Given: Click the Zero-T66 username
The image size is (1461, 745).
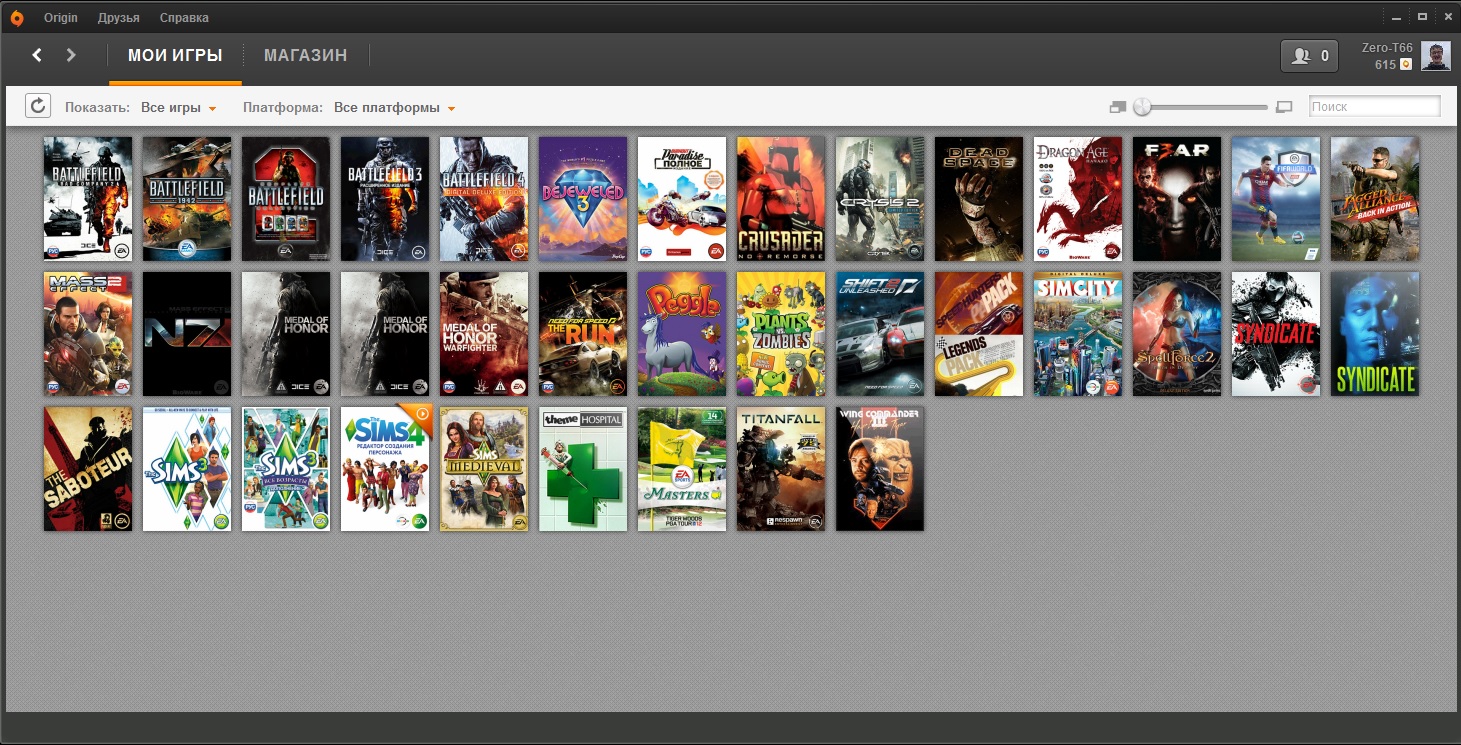Looking at the screenshot, I should click(x=1387, y=48).
